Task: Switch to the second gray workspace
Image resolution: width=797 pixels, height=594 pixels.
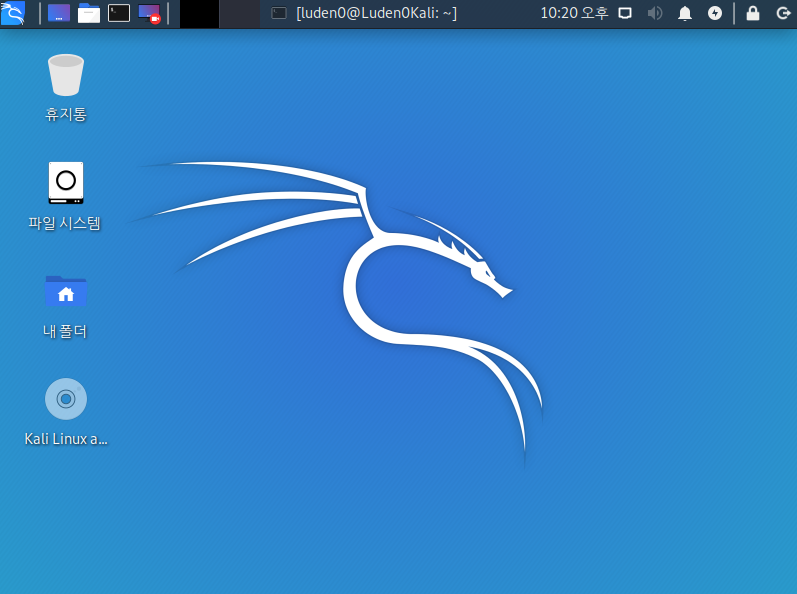Action: [239, 14]
